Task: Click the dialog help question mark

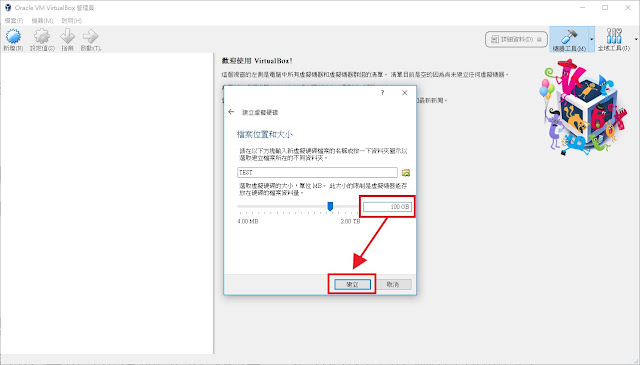Action: [x=382, y=93]
